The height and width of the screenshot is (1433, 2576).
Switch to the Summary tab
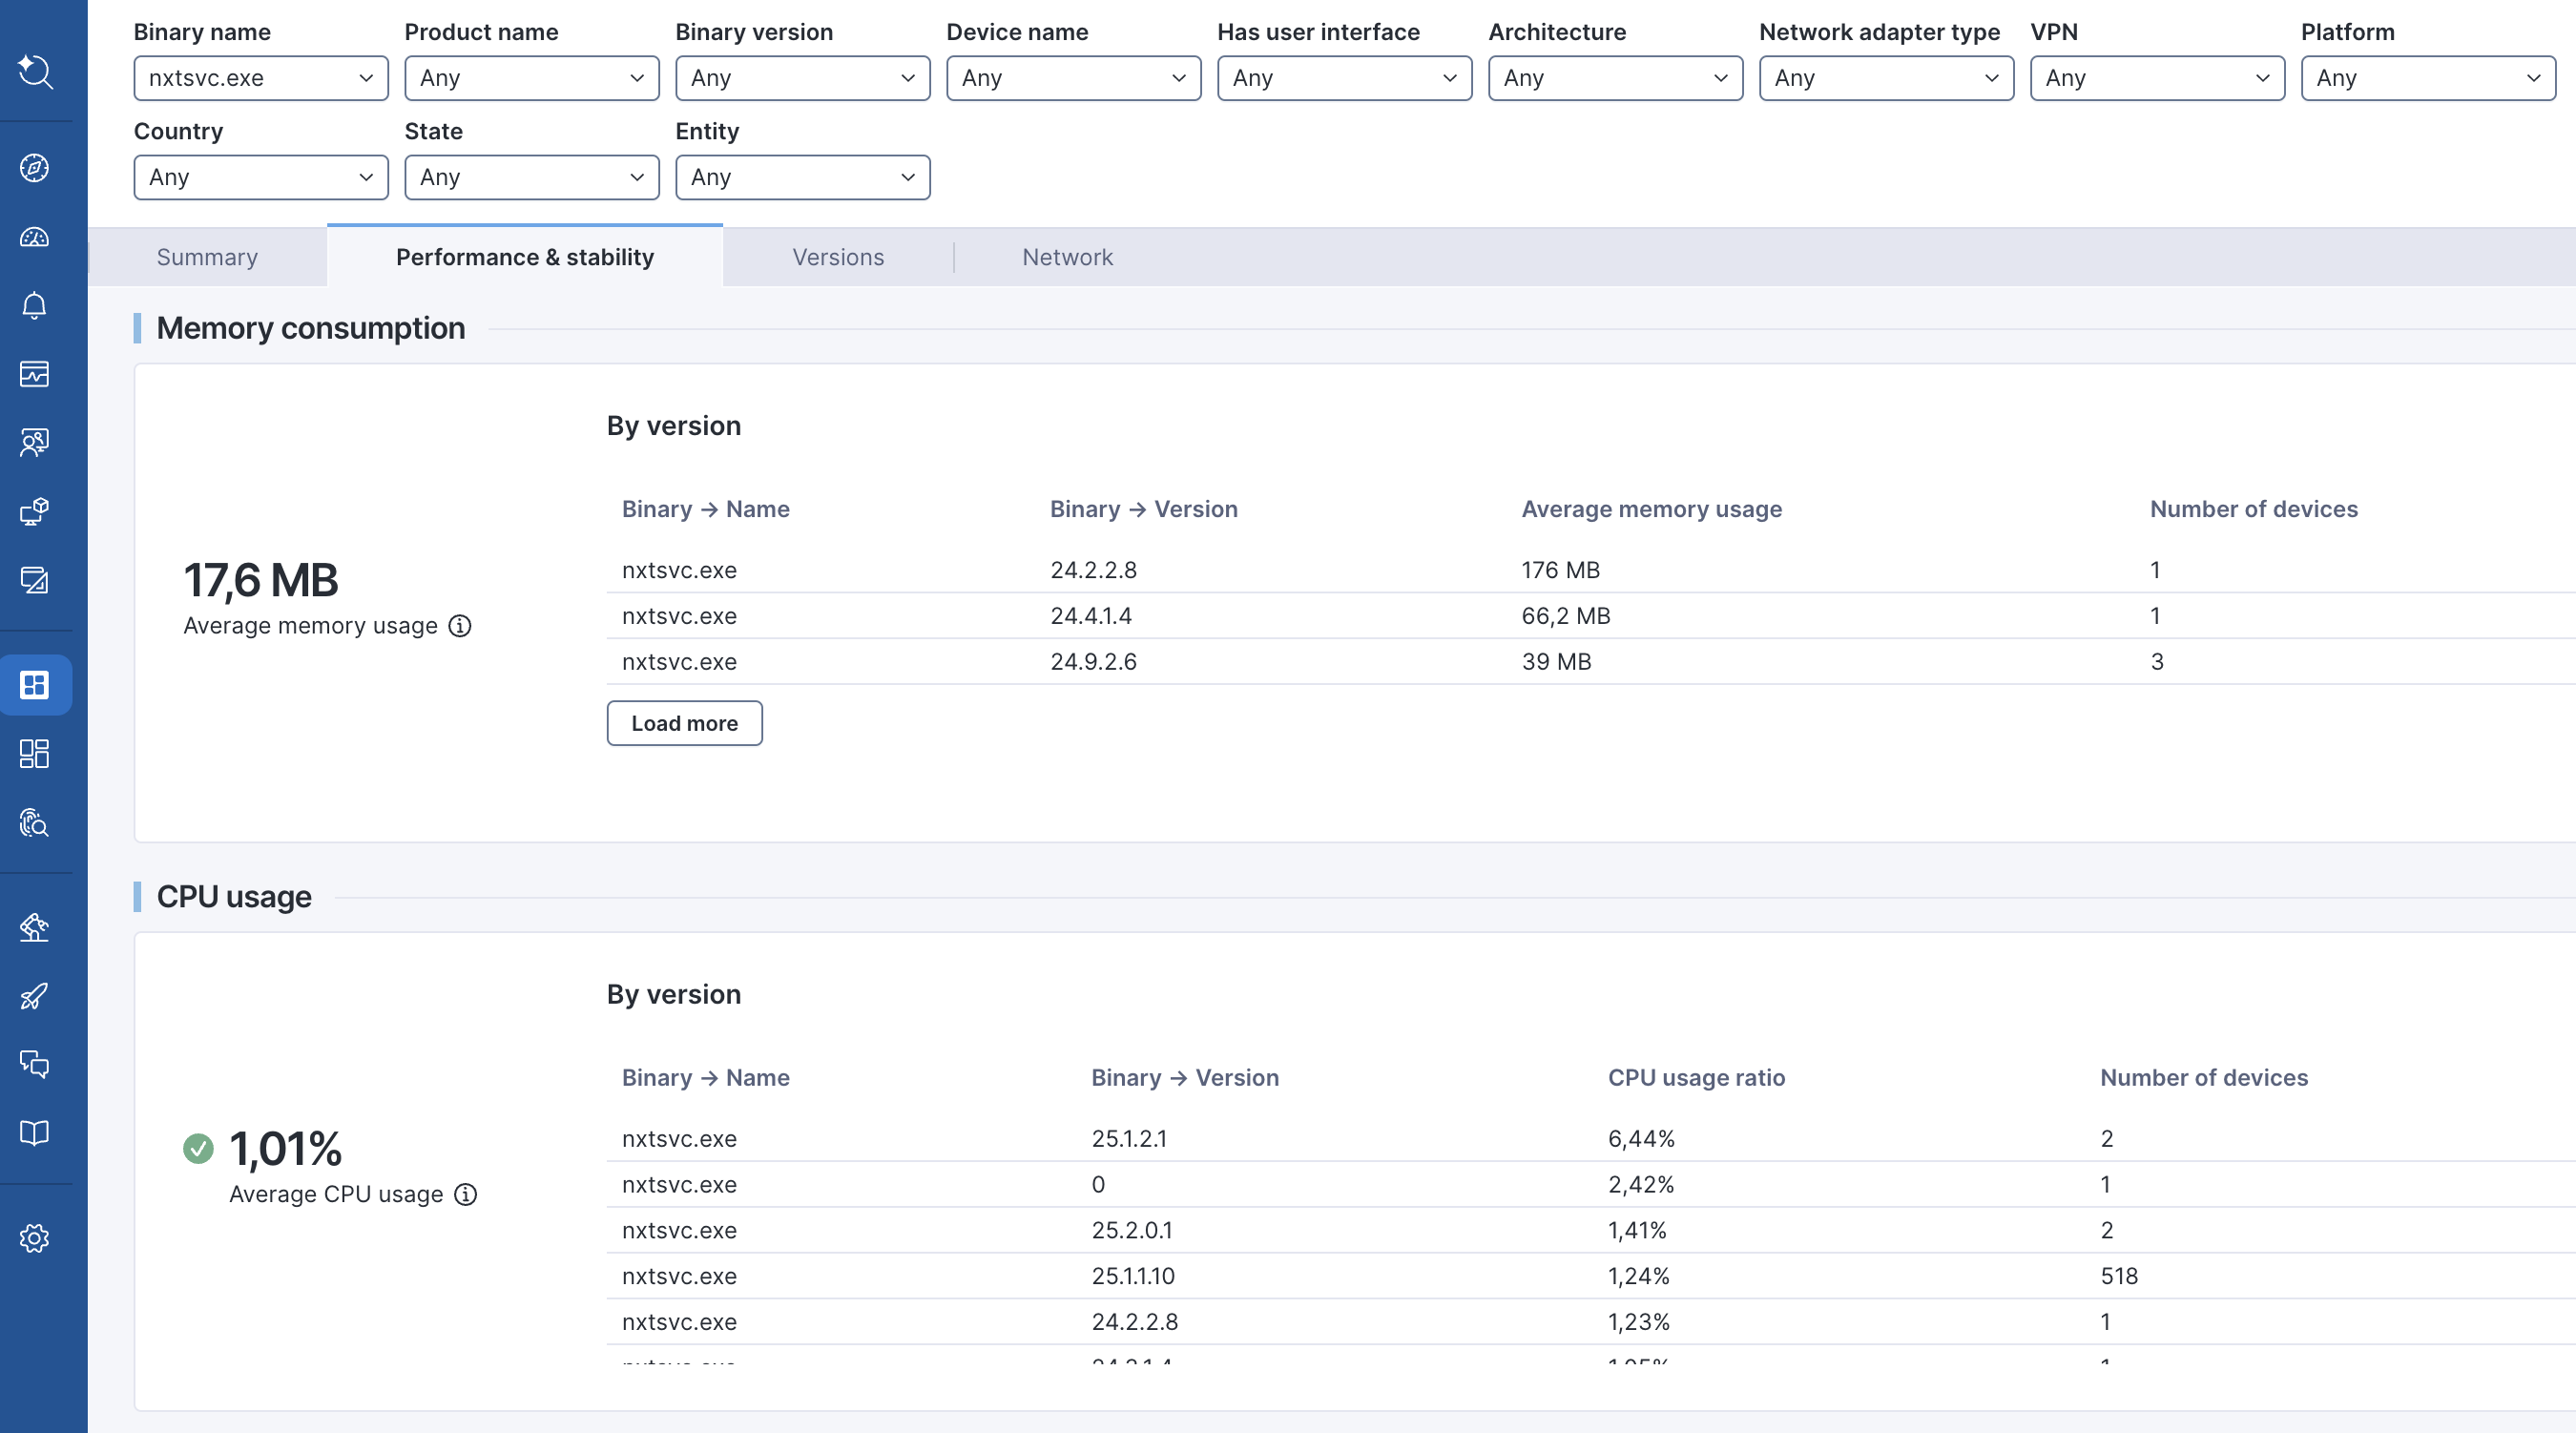click(206, 257)
